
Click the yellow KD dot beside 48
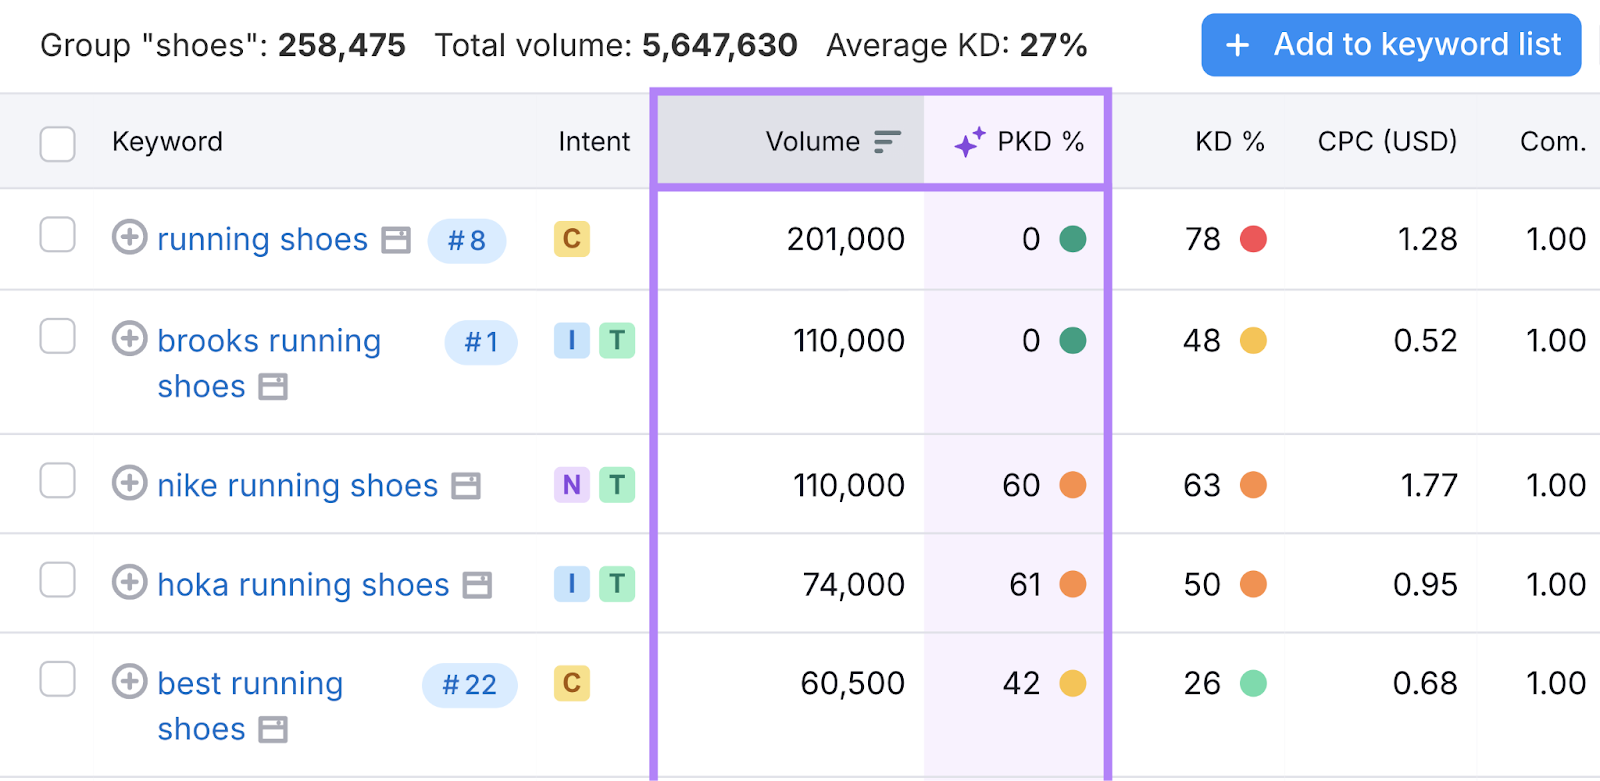pyautogui.click(x=1253, y=341)
